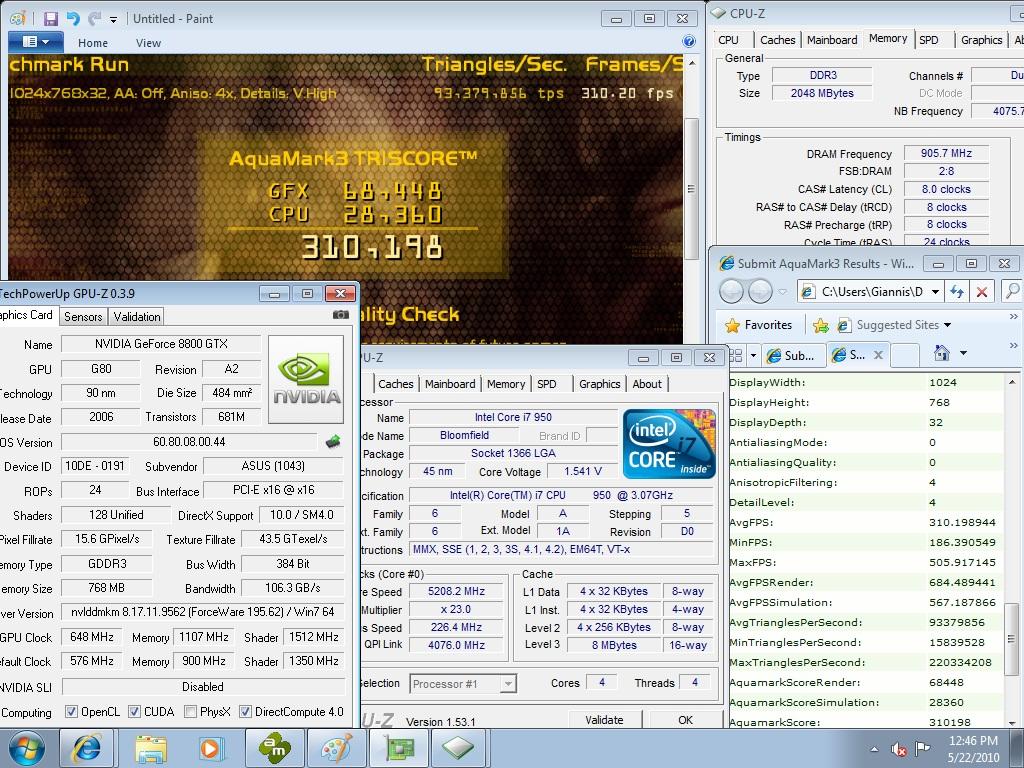Open the CPU-Z chip taskbar icon
Image resolution: width=1024 pixels, height=768 pixels.
tap(458, 748)
